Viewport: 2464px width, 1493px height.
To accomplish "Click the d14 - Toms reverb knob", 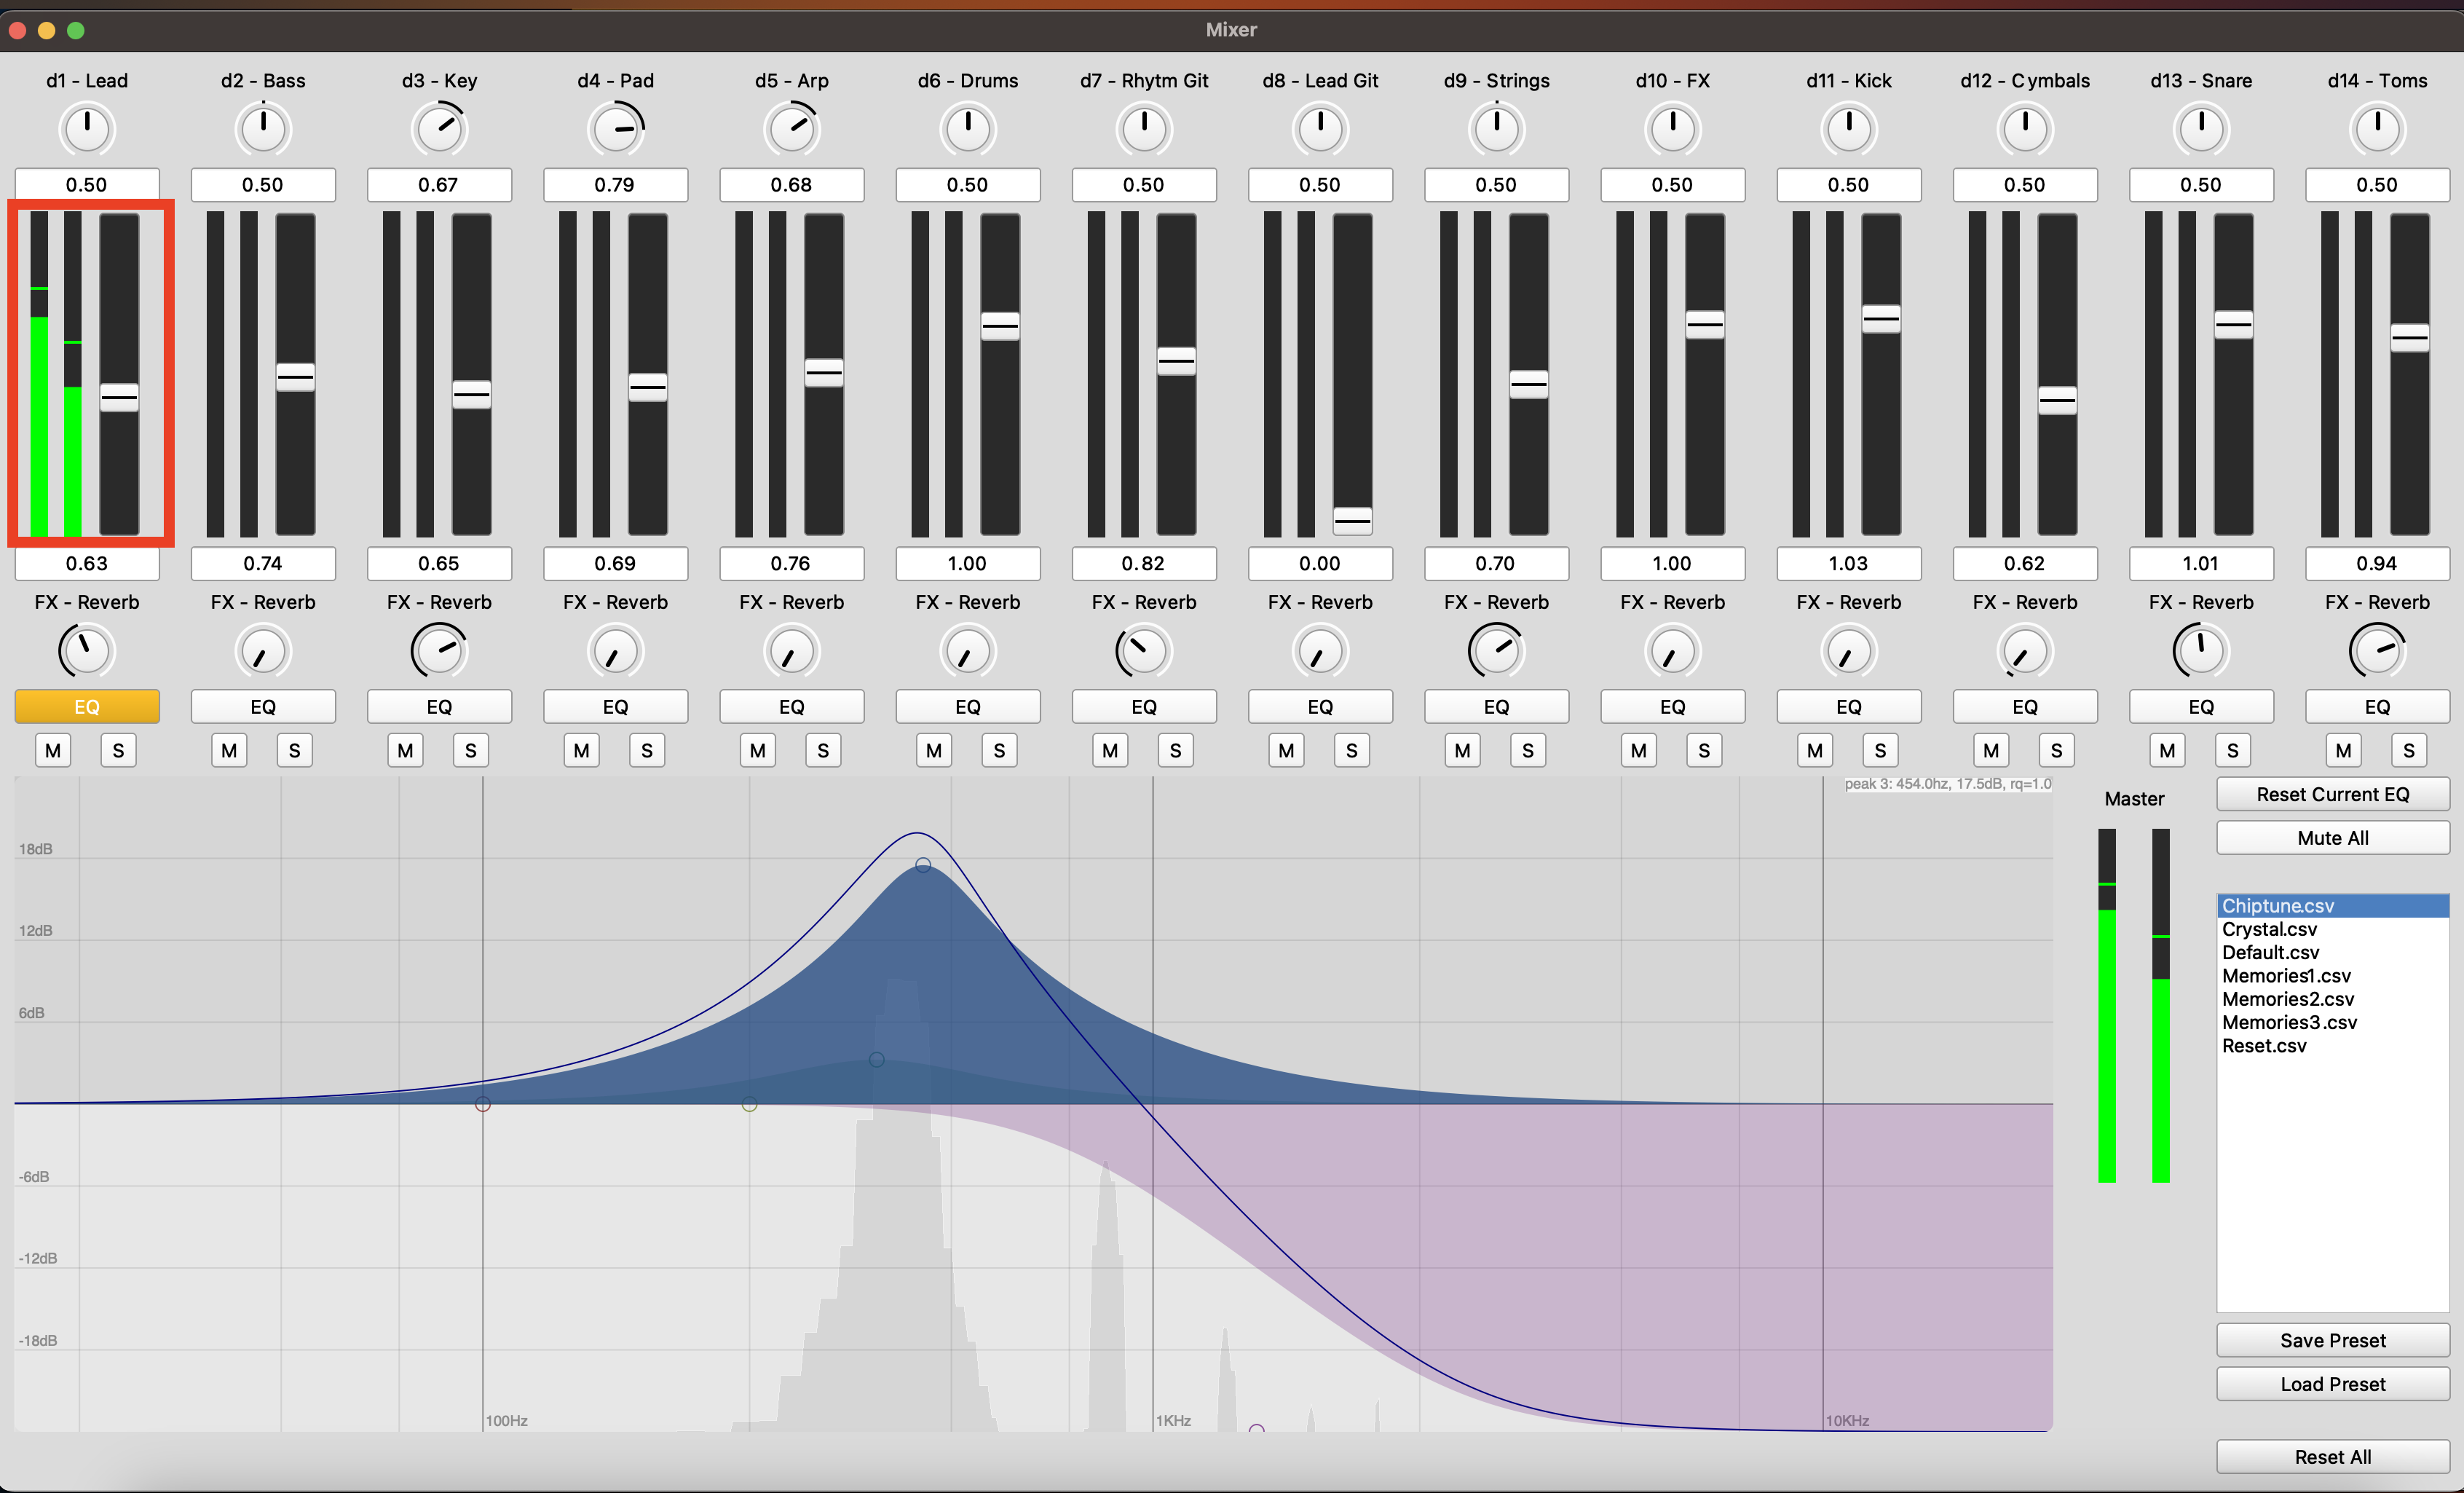I will pyautogui.click(x=2377, y=651).
